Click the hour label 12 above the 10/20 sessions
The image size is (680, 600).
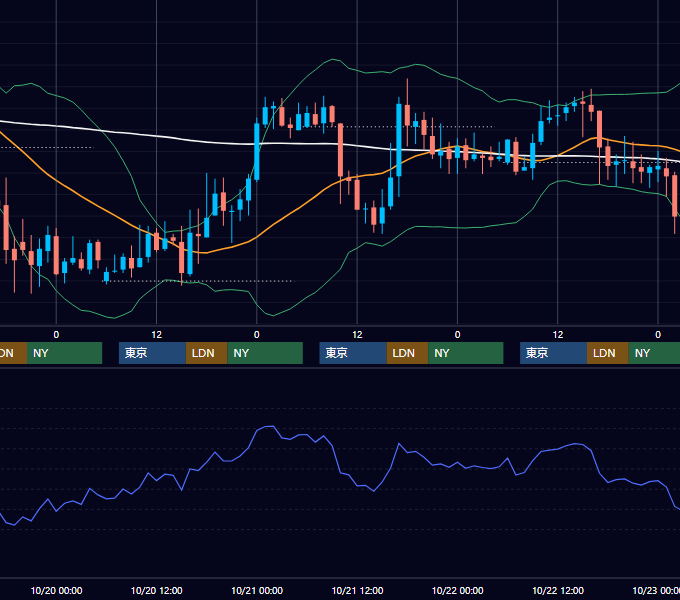(157, 335)
